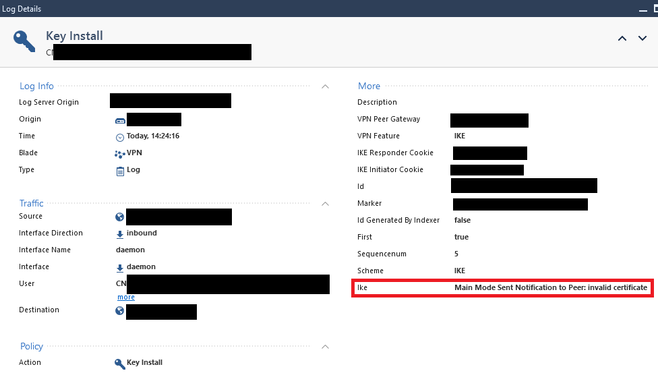Screen dimensions: 658x386
Task: Select the Scheme value 'IKE'
Action: coord(460,271)
